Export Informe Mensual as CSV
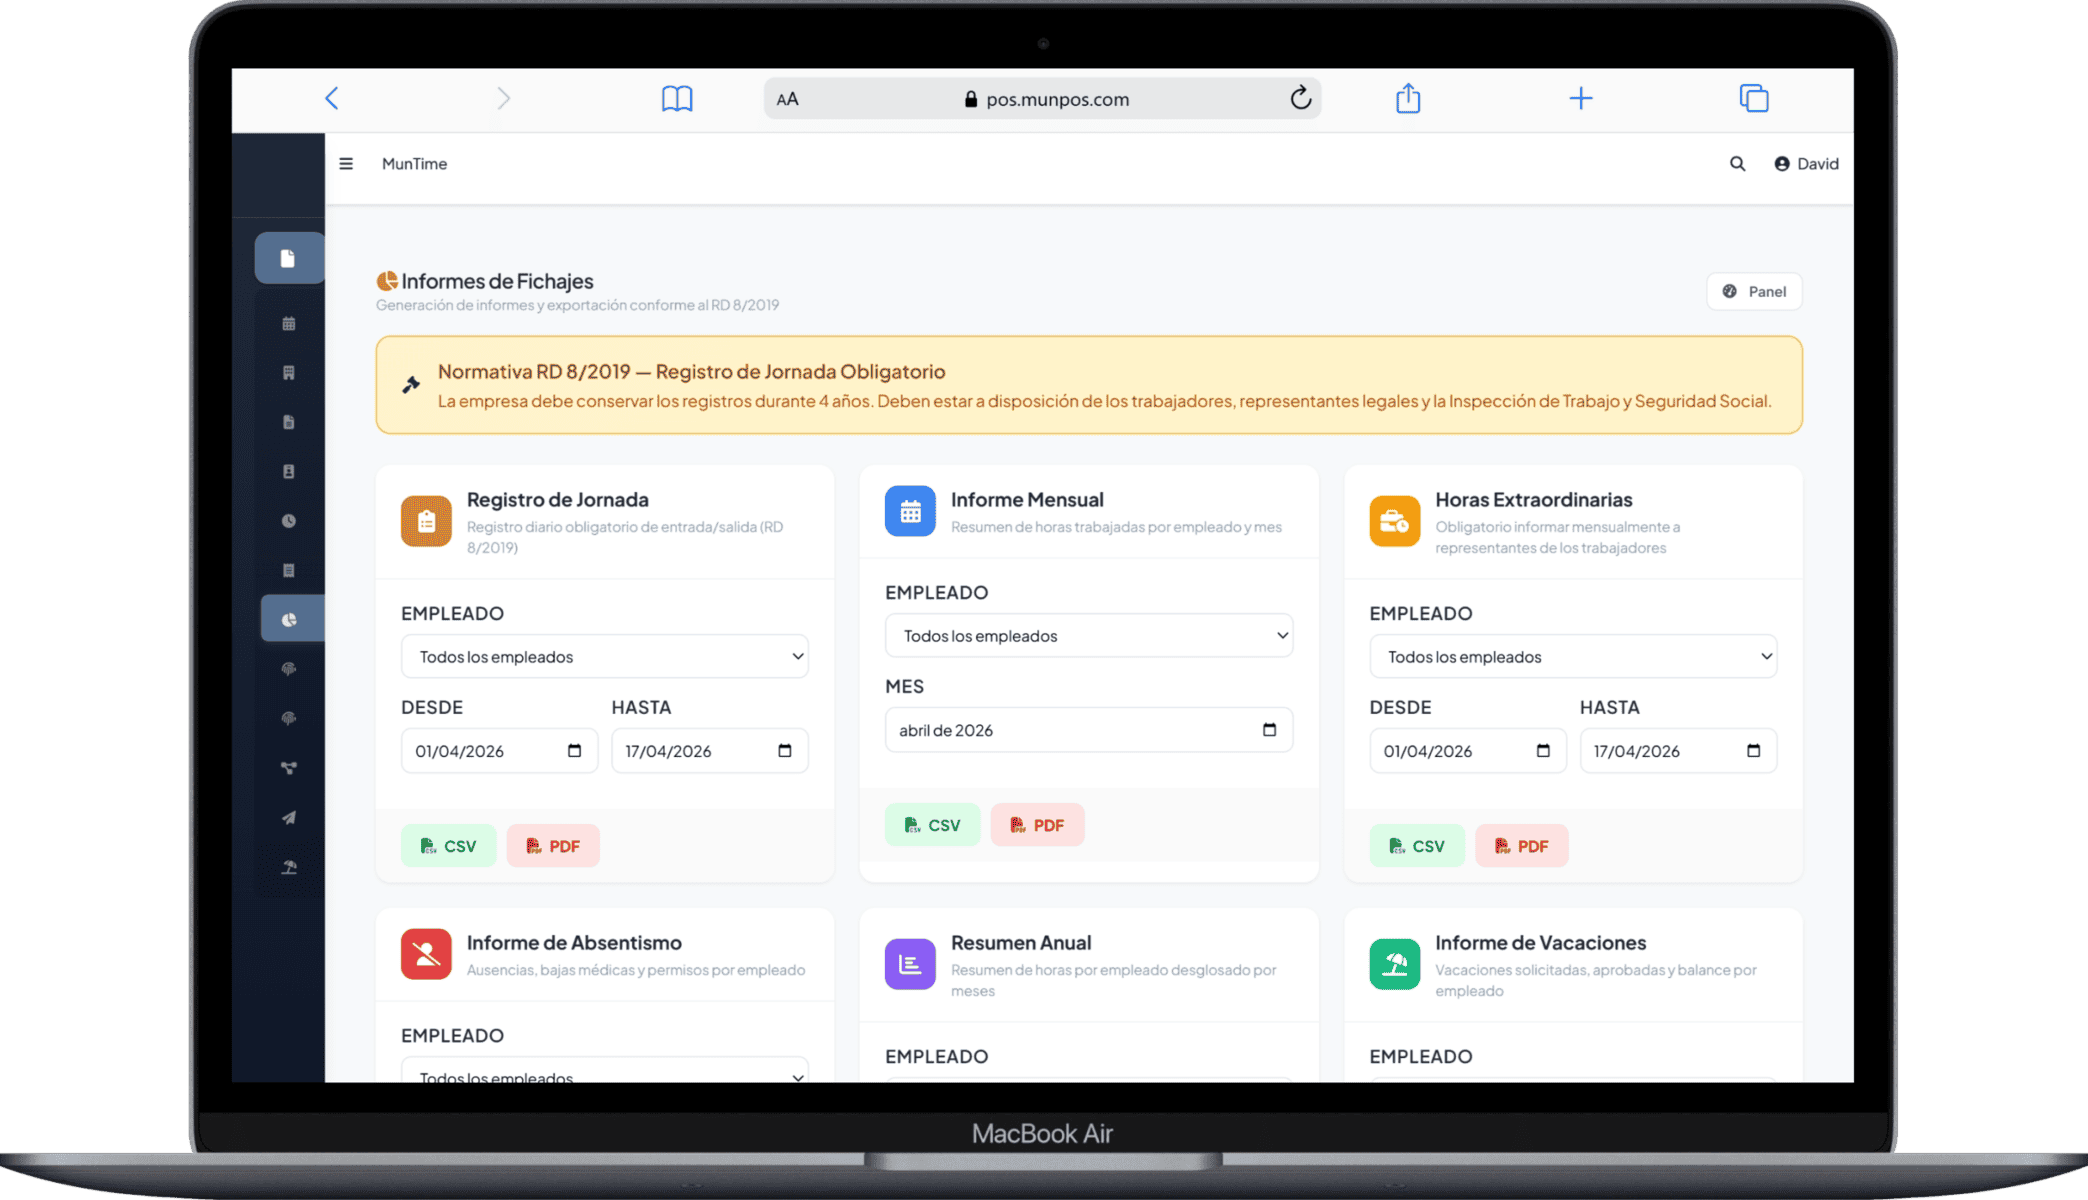 click(932, 825)
